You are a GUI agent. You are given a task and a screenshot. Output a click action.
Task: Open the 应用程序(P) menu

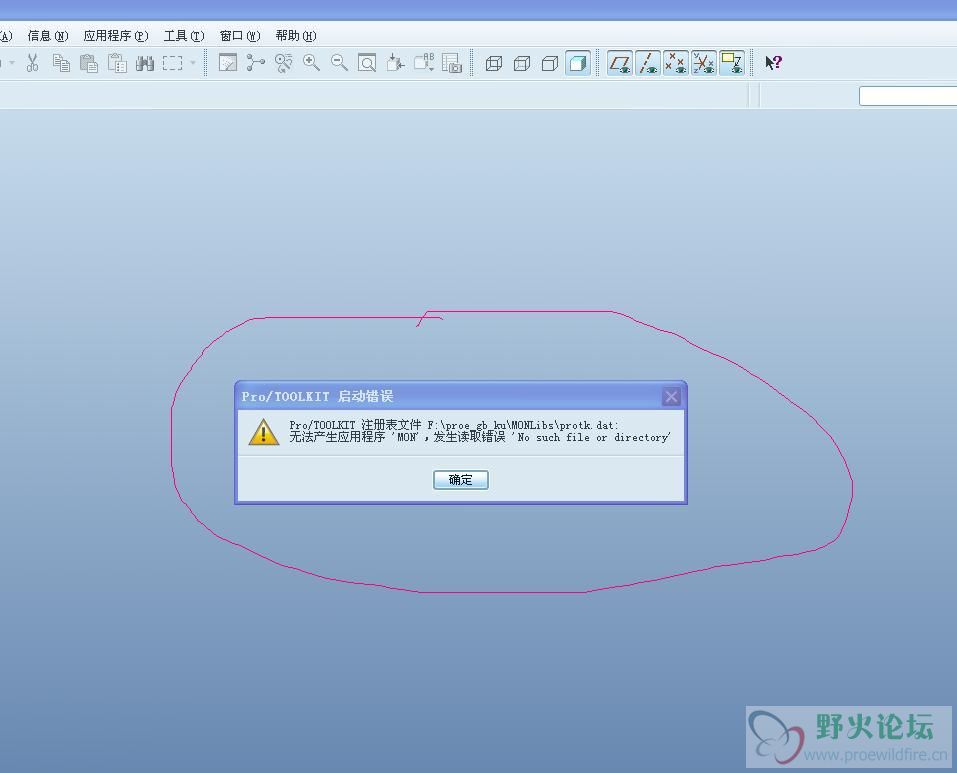[115, 36]
